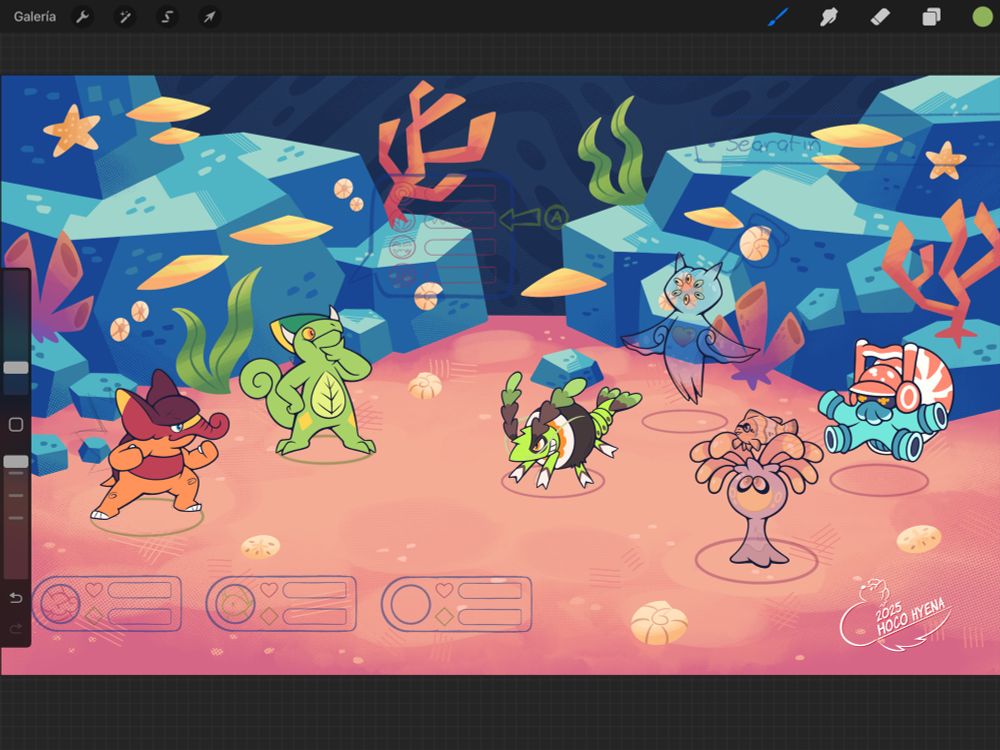Activate the Selection tool

click(x=167, y=17)
